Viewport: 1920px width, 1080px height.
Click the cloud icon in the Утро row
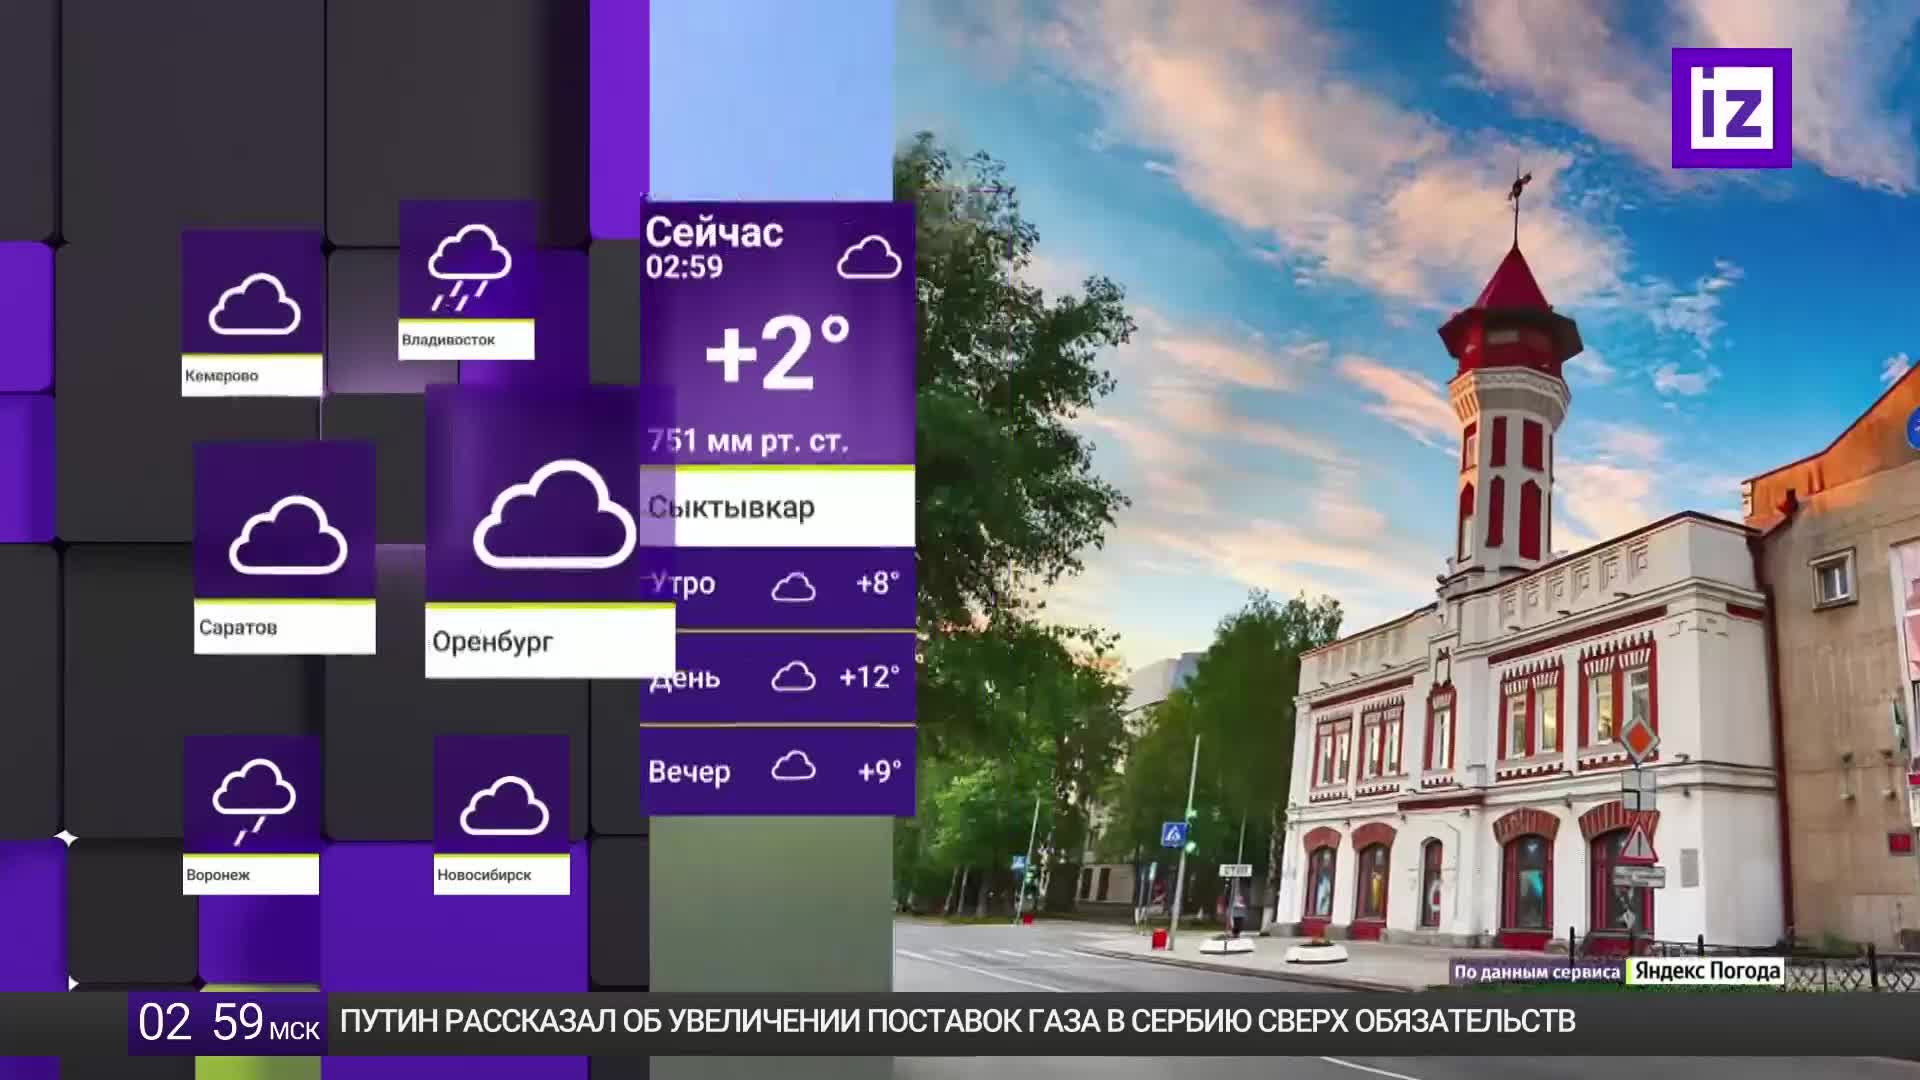[793, 586]
